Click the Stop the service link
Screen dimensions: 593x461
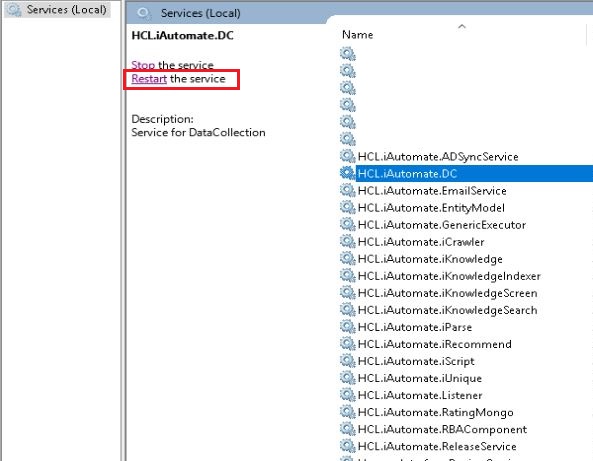click(143, 65)
